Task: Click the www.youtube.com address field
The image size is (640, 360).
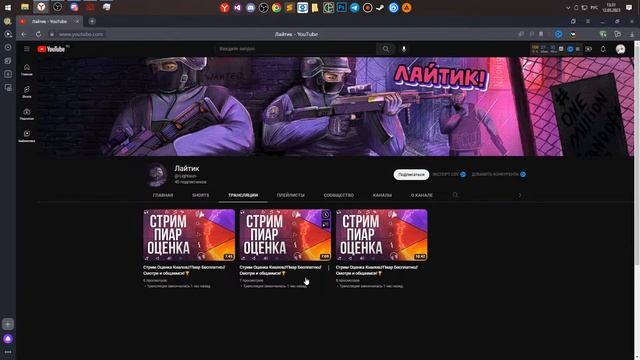Action: (x=81, y=34)
